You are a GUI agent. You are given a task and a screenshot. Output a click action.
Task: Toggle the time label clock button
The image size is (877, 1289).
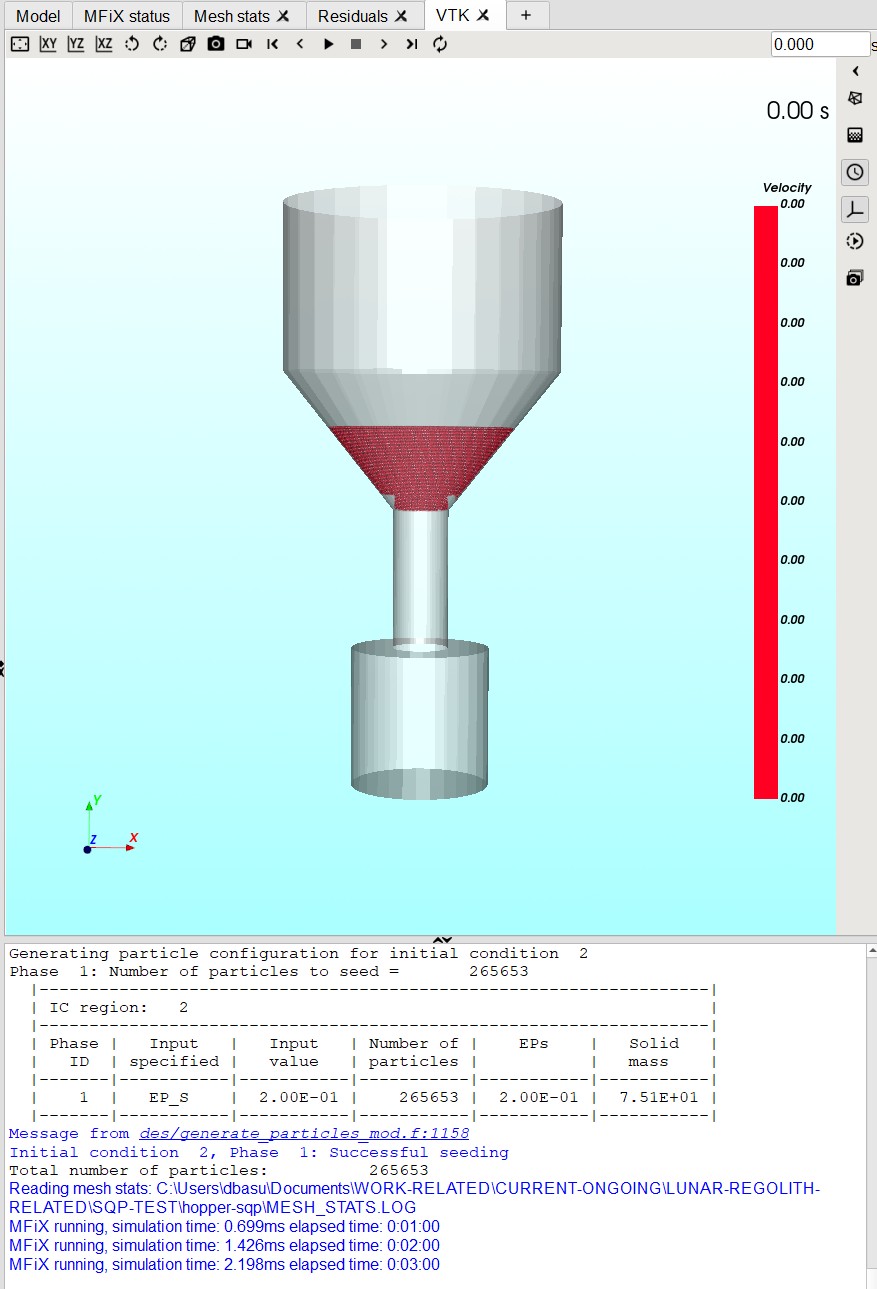point(855,172)
